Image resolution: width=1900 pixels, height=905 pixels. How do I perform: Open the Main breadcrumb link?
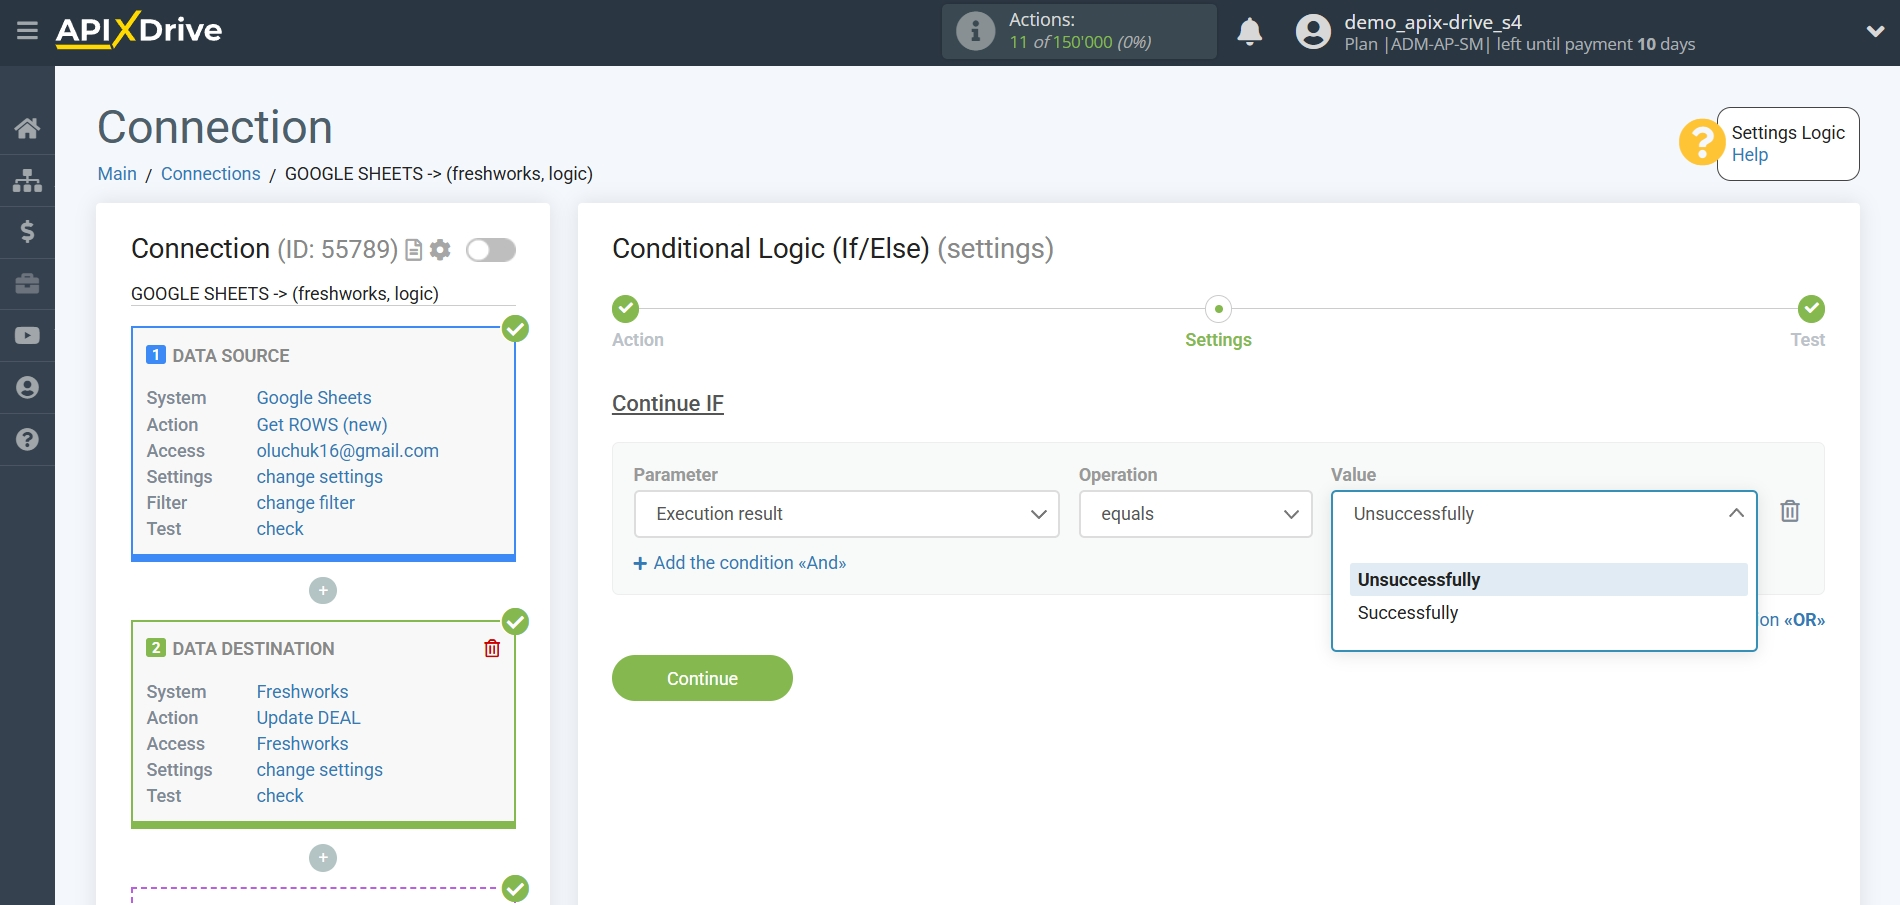click(117, 174)
